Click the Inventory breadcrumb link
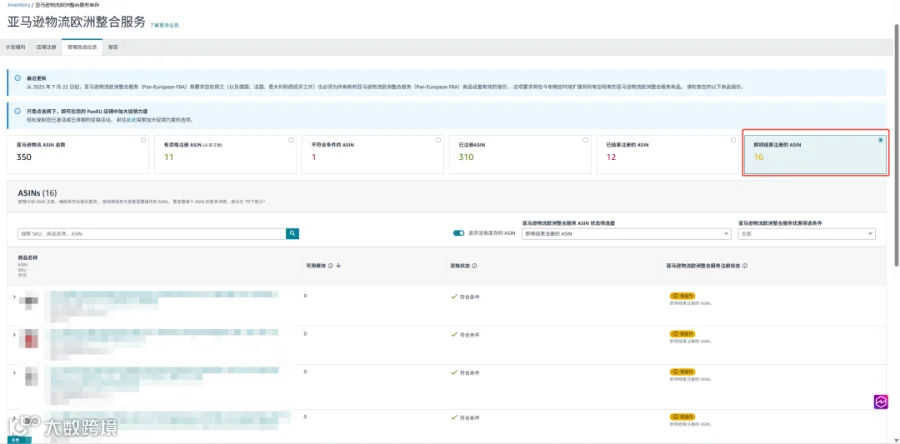Image resolution: width=900 pixels, height=444 pixels. tap(18, 5)
